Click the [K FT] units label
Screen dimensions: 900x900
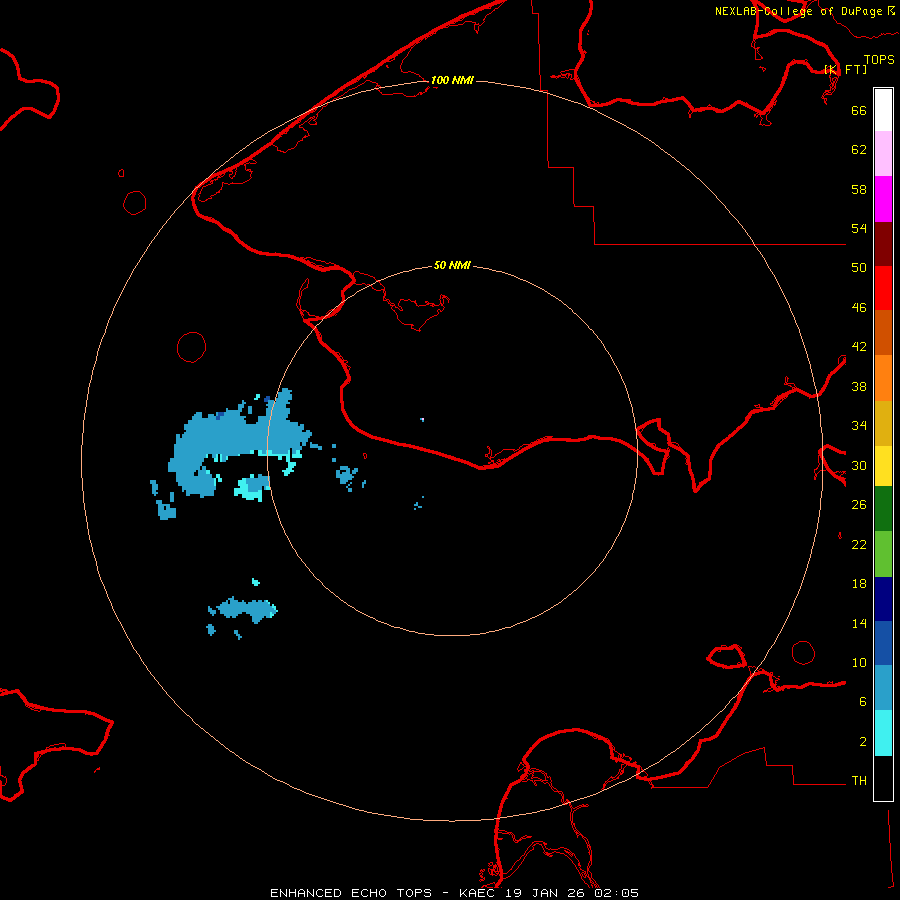[x=845, y=69]
